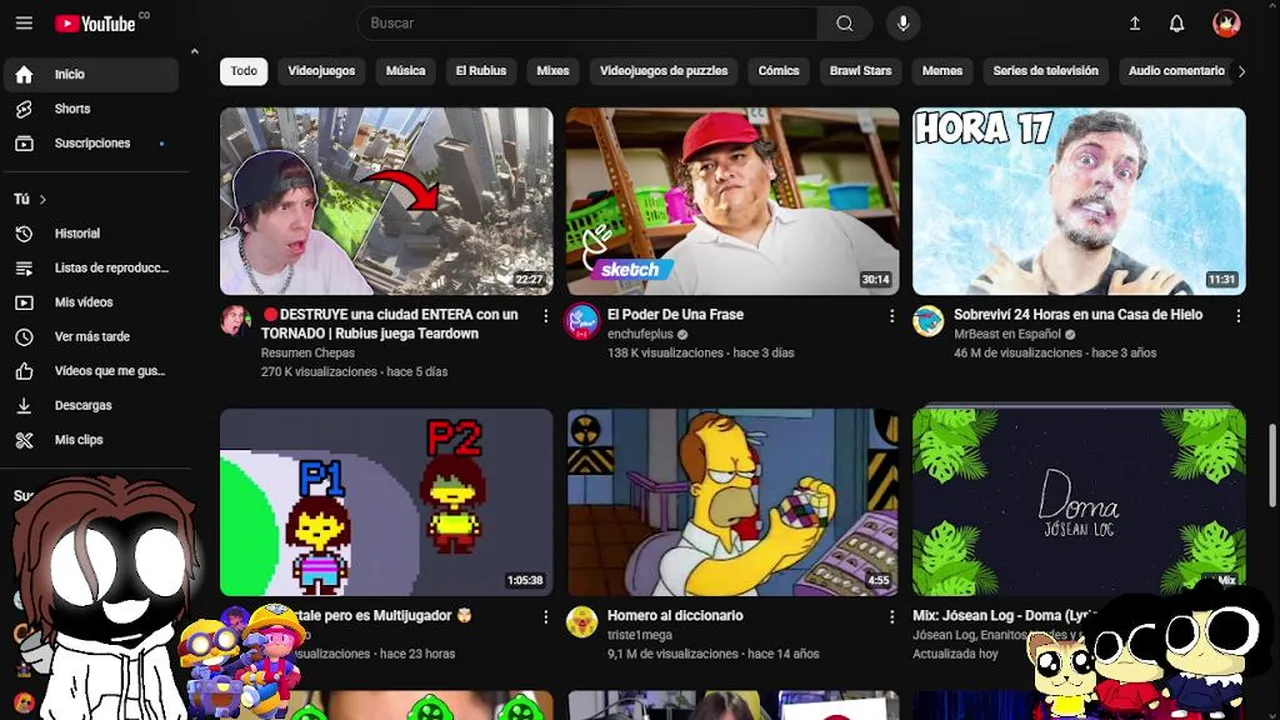Click the Mis clips scissors icon

click(24, 440)
